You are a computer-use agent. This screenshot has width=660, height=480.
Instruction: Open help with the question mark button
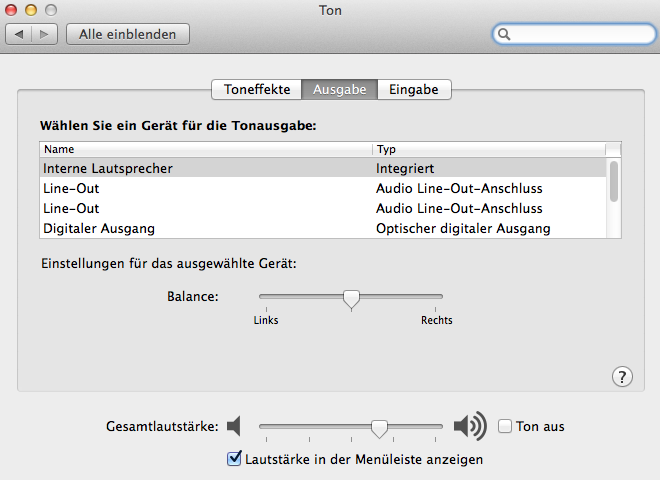[x=622, y=376]
